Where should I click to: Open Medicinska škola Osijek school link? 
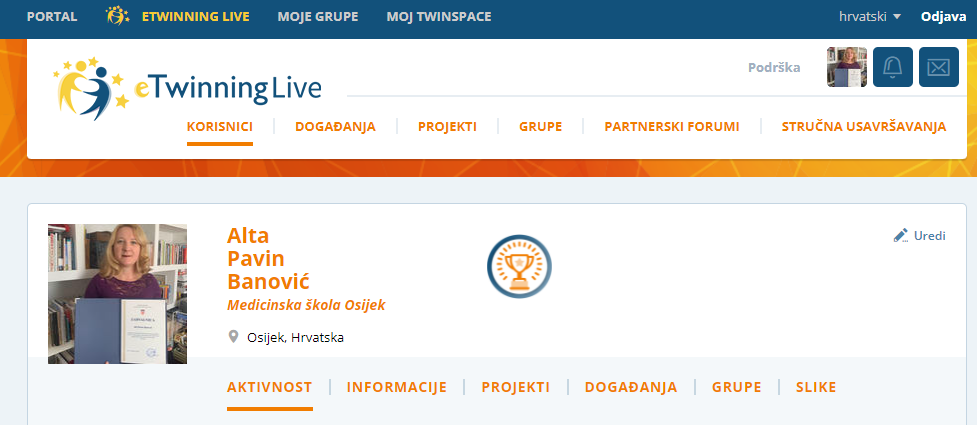point(306,305)
